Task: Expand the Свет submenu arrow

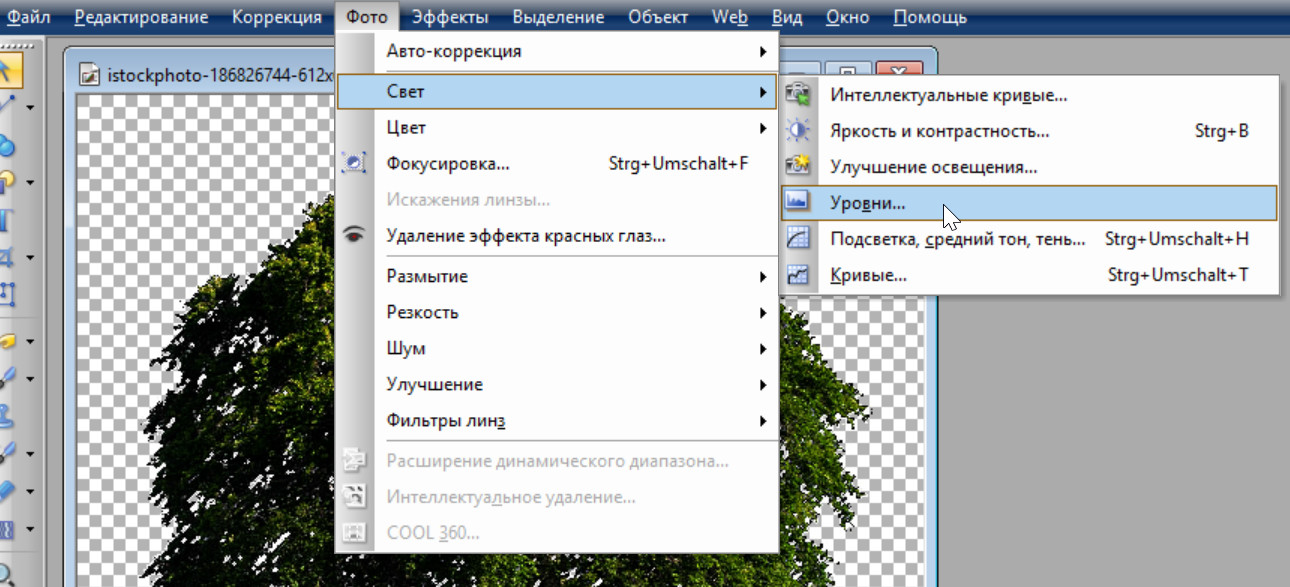Action: pos(763,92)
